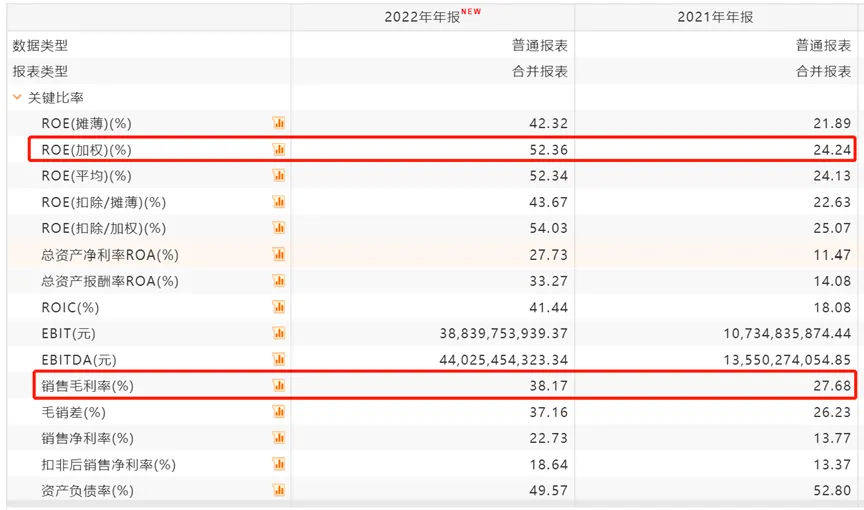This screenshot has height=510, width=864.
Task: Open chart icon for 总资产净利率ROA(%)
Action: [279, 255]
